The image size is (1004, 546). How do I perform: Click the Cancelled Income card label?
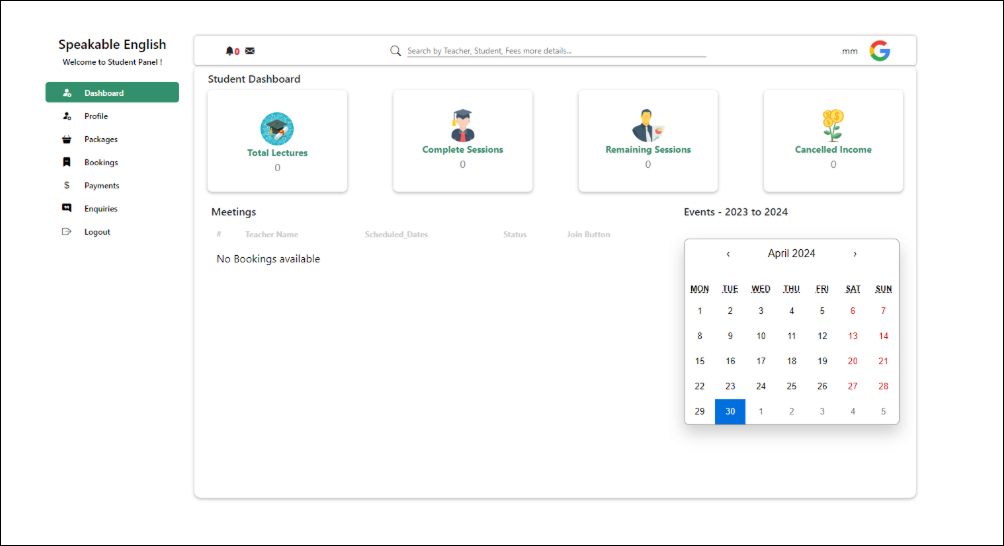pos(833,150)
